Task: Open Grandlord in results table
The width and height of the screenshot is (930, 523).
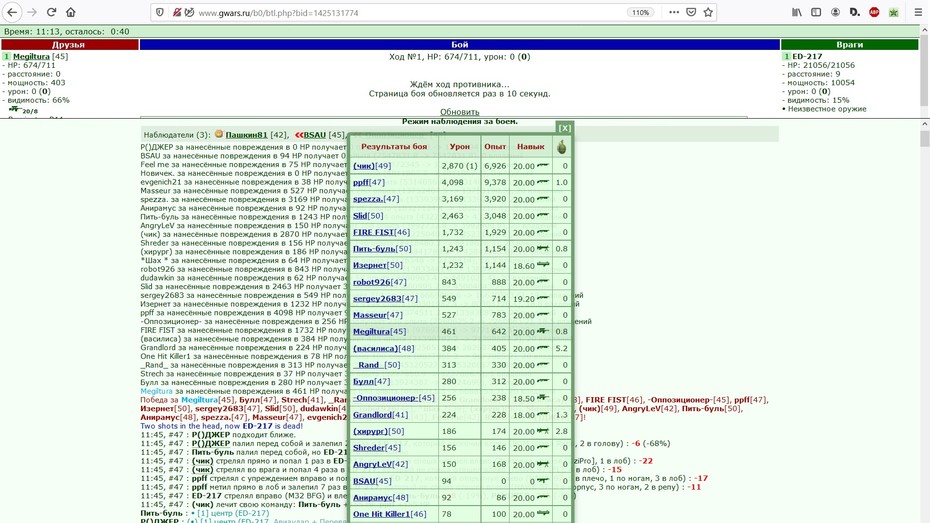Action: click(372, 415)
